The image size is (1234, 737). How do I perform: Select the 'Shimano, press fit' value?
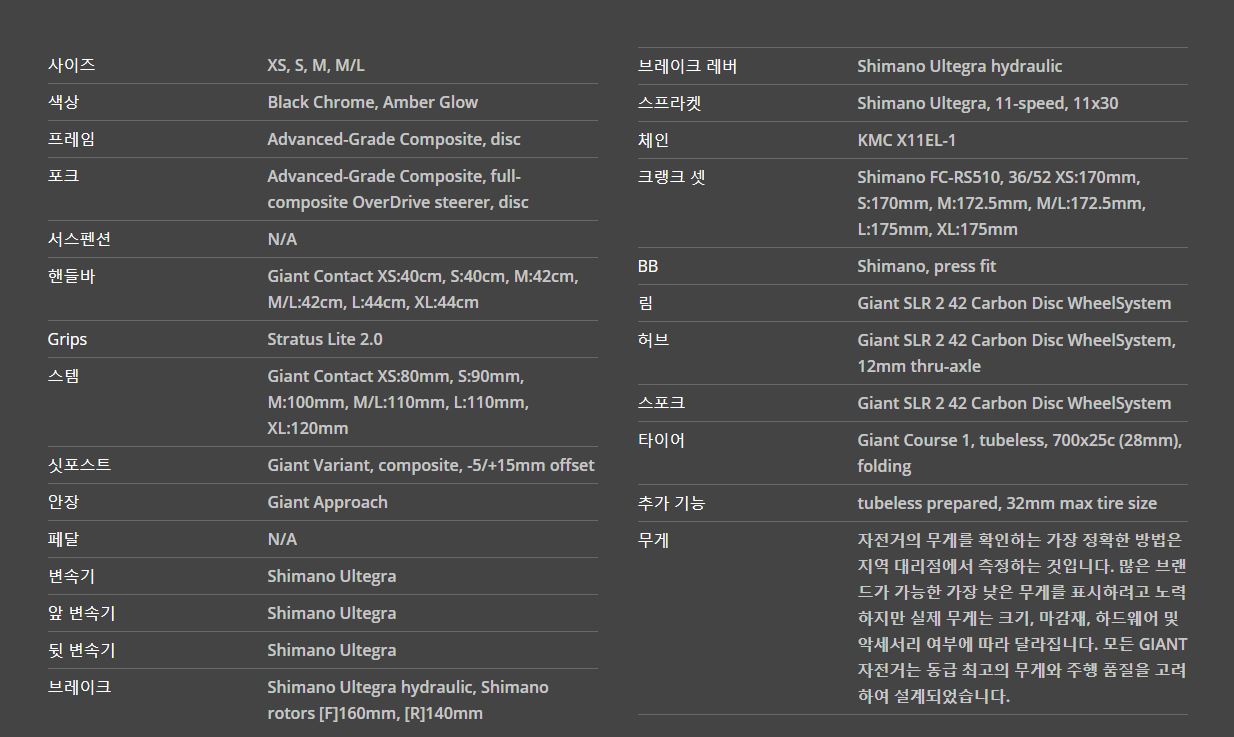(x=927, y=266)
